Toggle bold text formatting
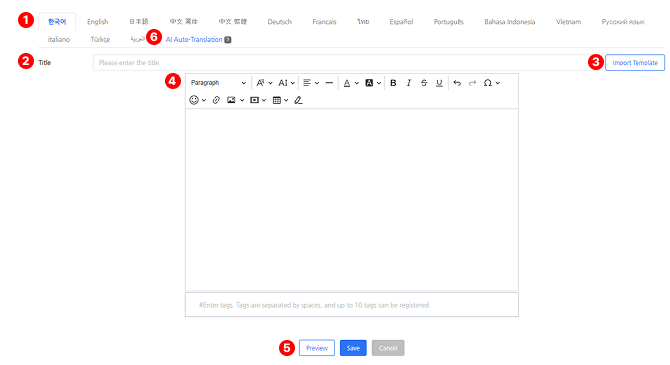The image size is (670, 365). 393,83
